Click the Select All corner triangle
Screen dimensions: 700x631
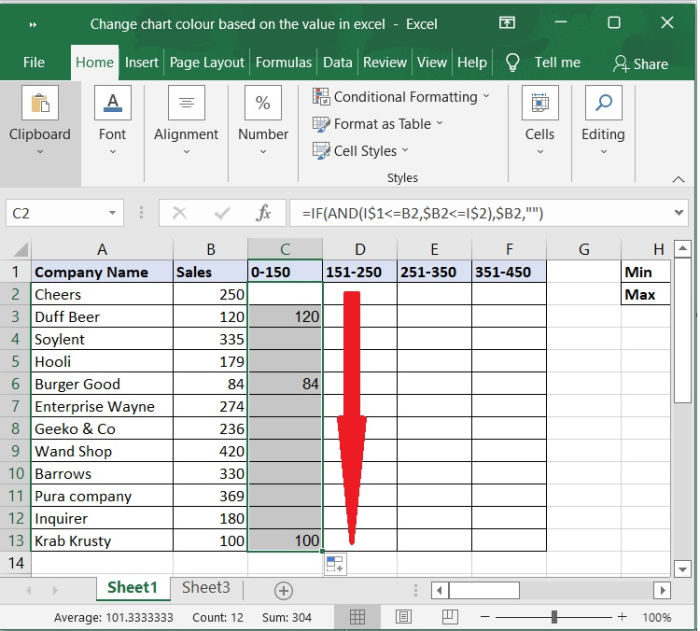pyautogui.click(x=21, y=250)
